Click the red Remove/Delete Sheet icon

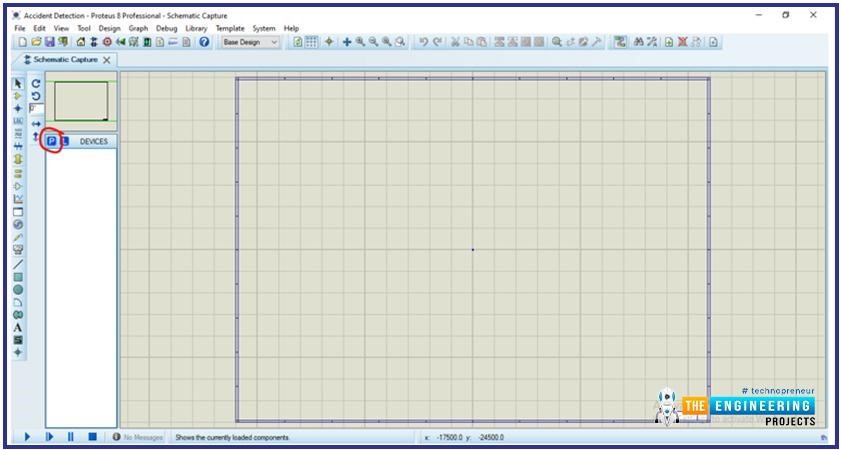click(683, 42)
